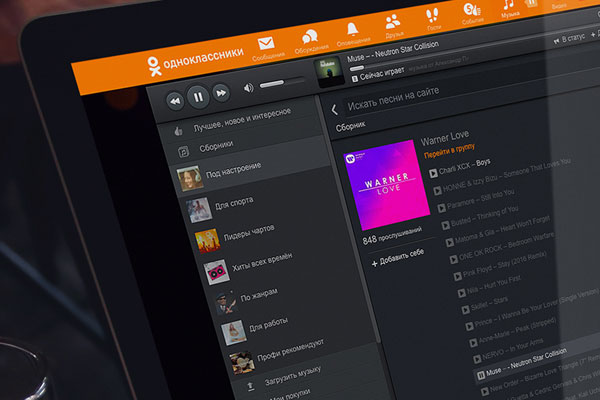Skip to the next track

tap(222, 93)
